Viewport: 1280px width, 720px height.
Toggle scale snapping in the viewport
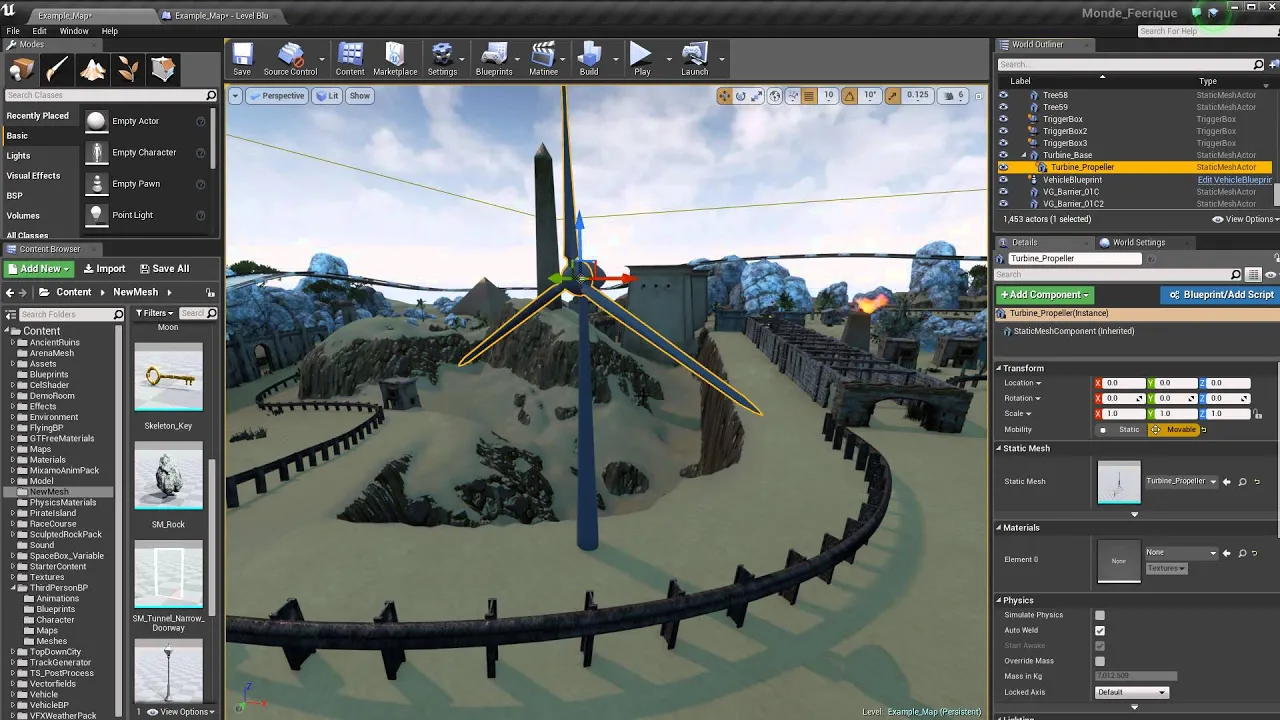(x=892, y=96)
